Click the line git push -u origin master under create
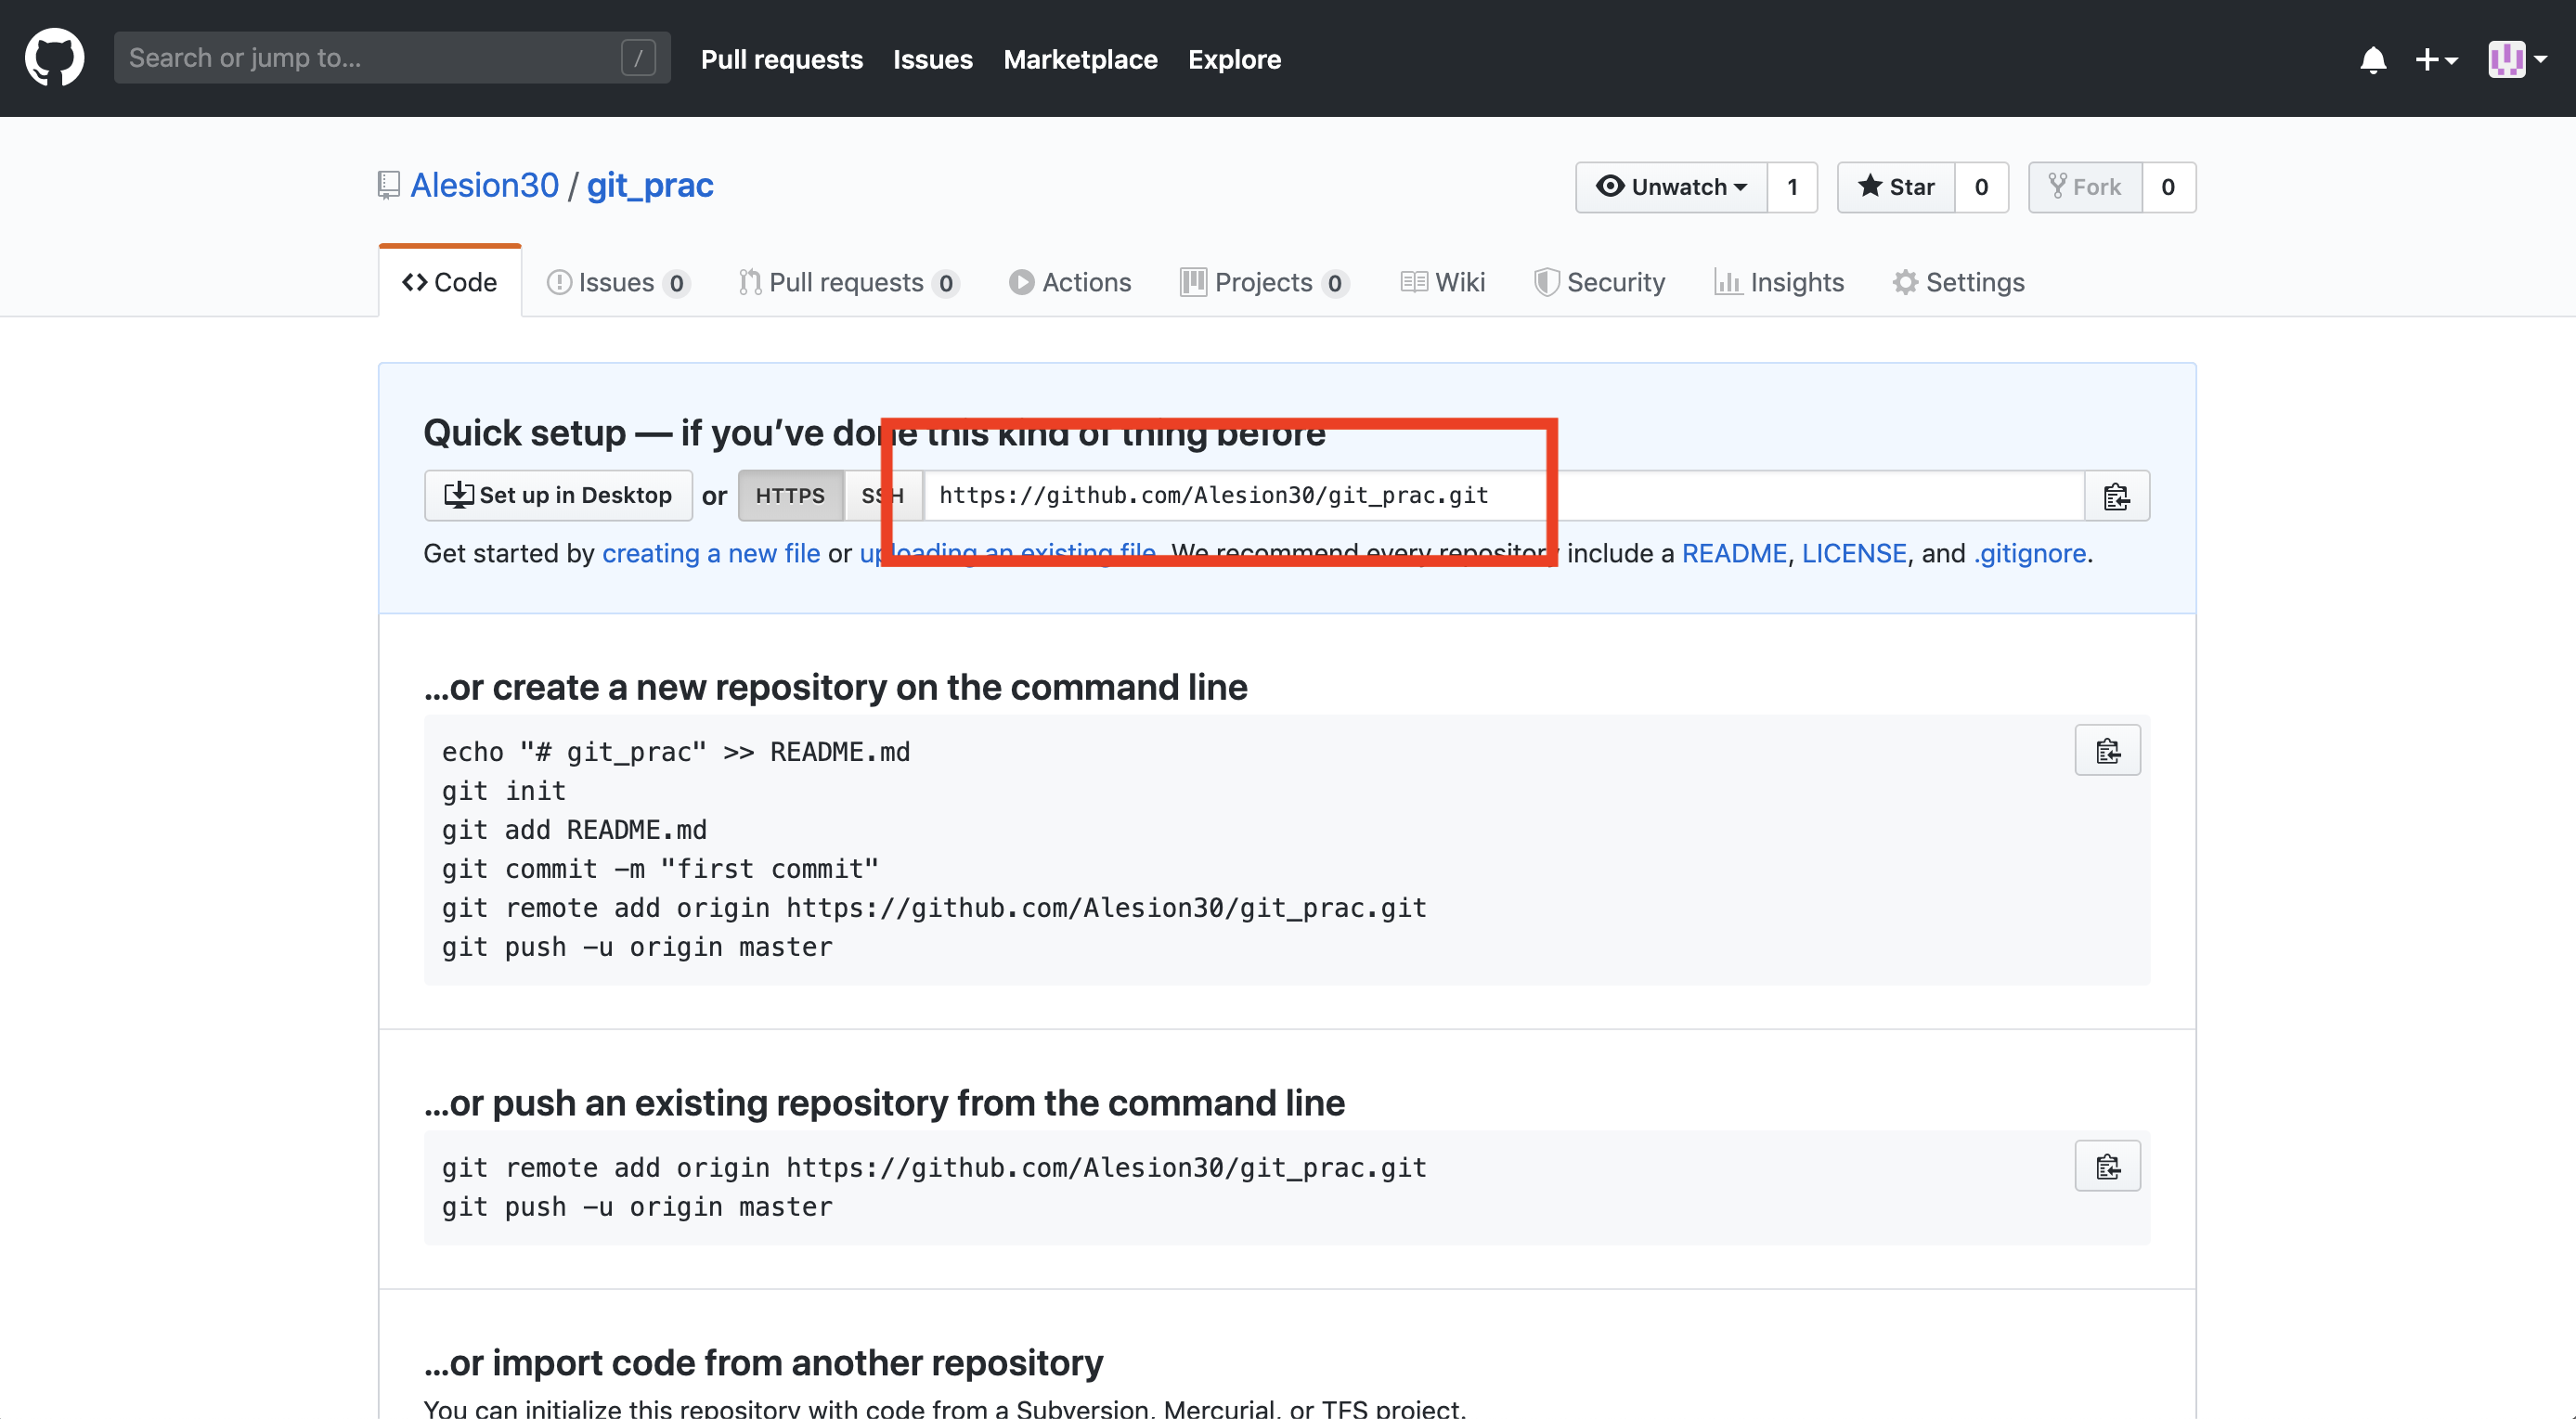The height and width of the screenshot is (1419, 2576). (637, 947)
